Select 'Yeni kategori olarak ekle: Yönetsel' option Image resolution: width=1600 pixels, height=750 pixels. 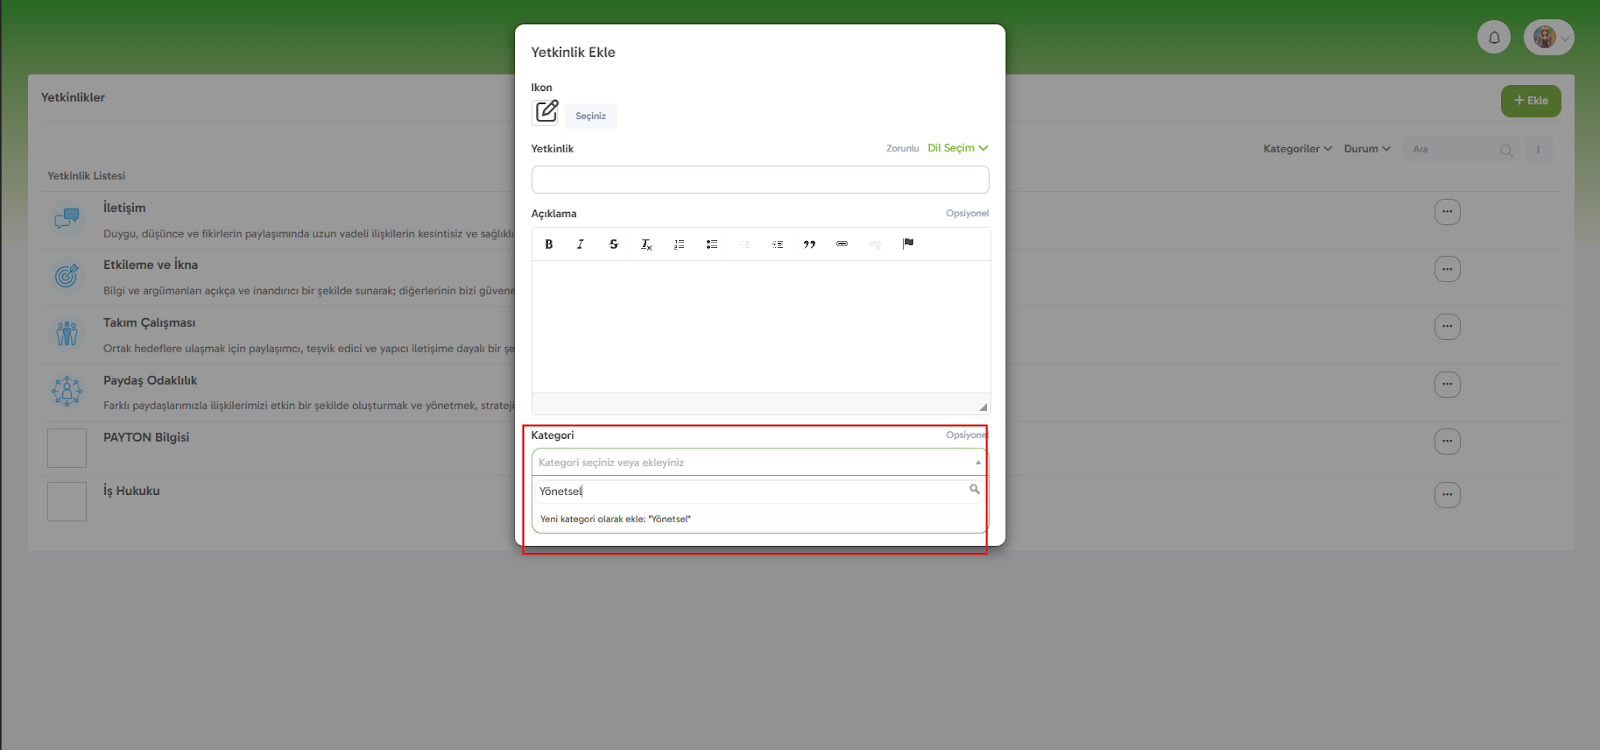615,519
